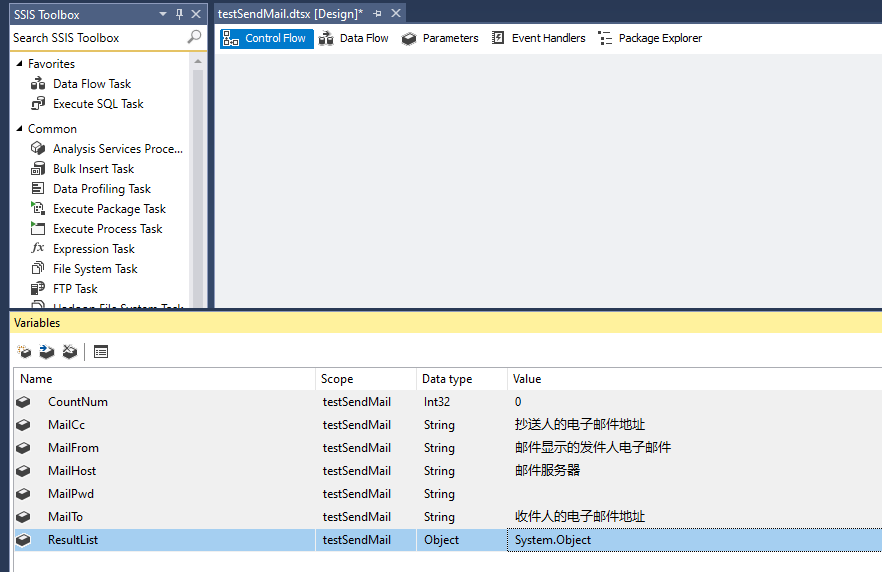Image resolution: width=882 pixels, height=572 pixels.
Task: Click the MailTo value 收件人的电子邮件地址
Action: pos(580,516)
